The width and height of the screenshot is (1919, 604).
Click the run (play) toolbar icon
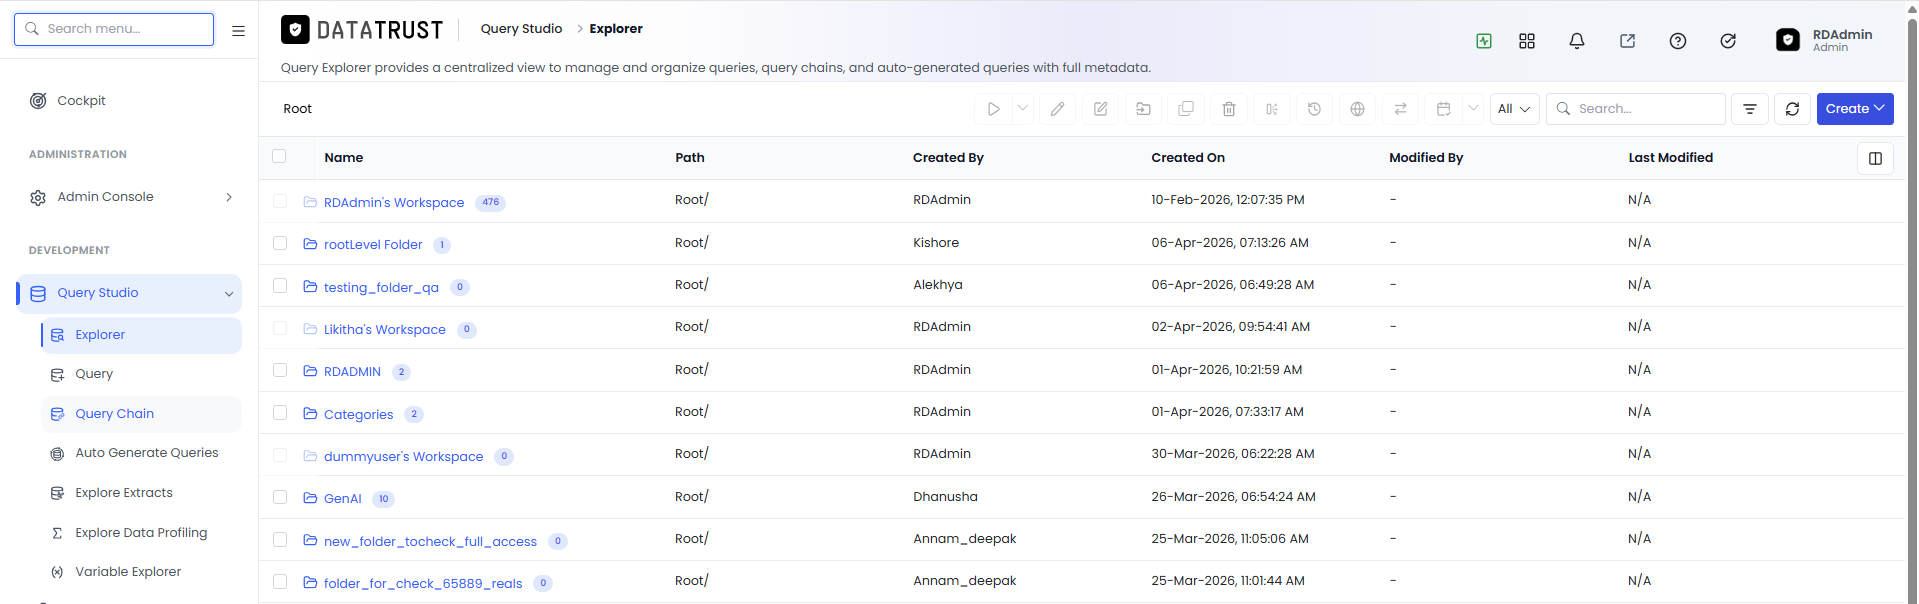coord(993,109)
